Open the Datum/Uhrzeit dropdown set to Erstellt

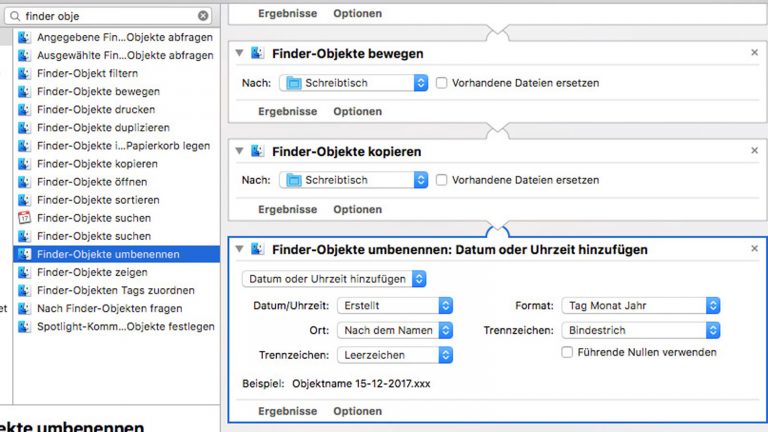point(395,306)
